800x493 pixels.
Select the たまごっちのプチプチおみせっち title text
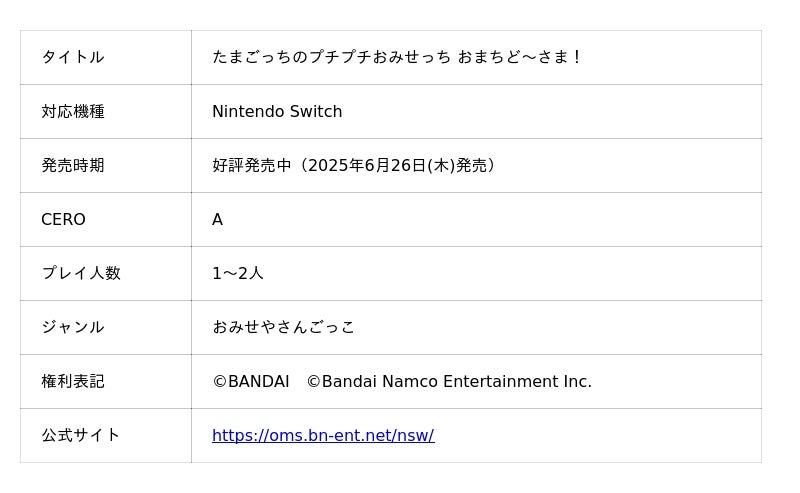[x=331, y=58]
